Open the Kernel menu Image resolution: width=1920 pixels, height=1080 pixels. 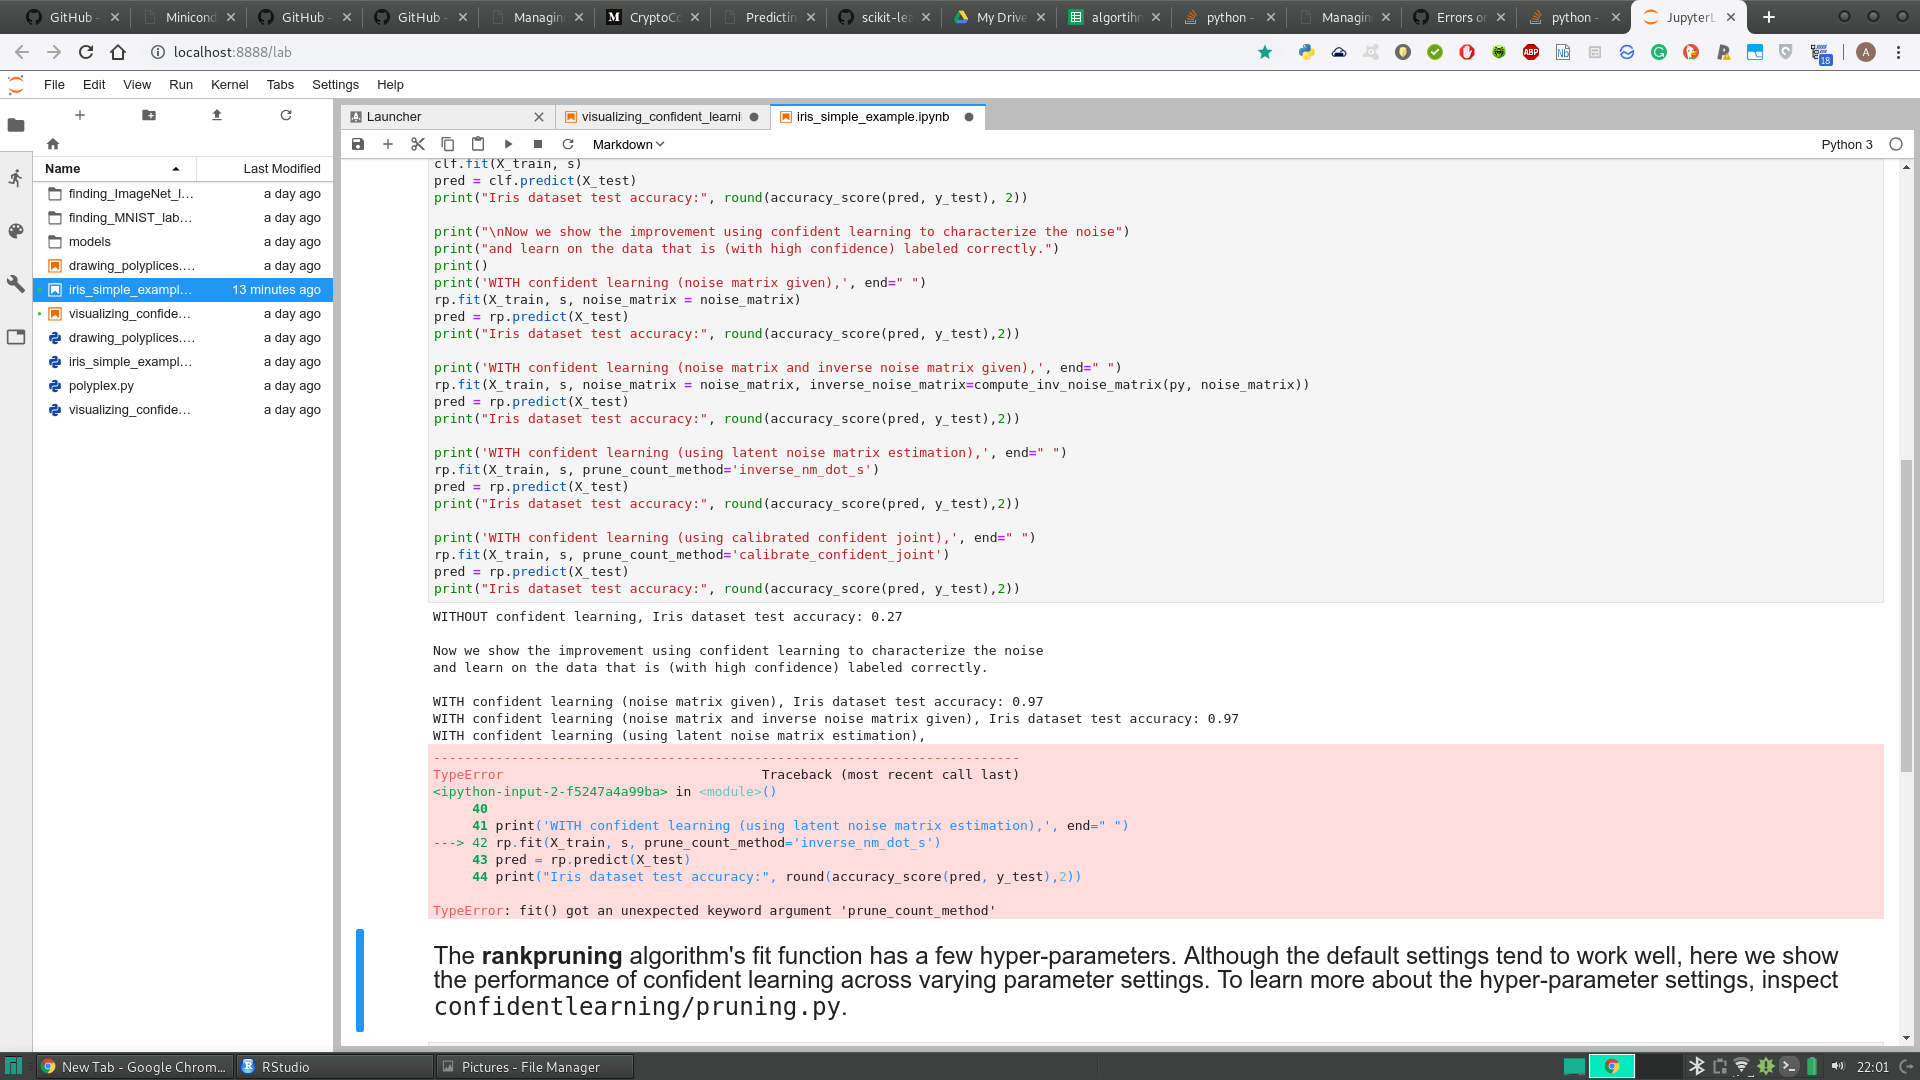pyautogui.click(x=229, y=84)
